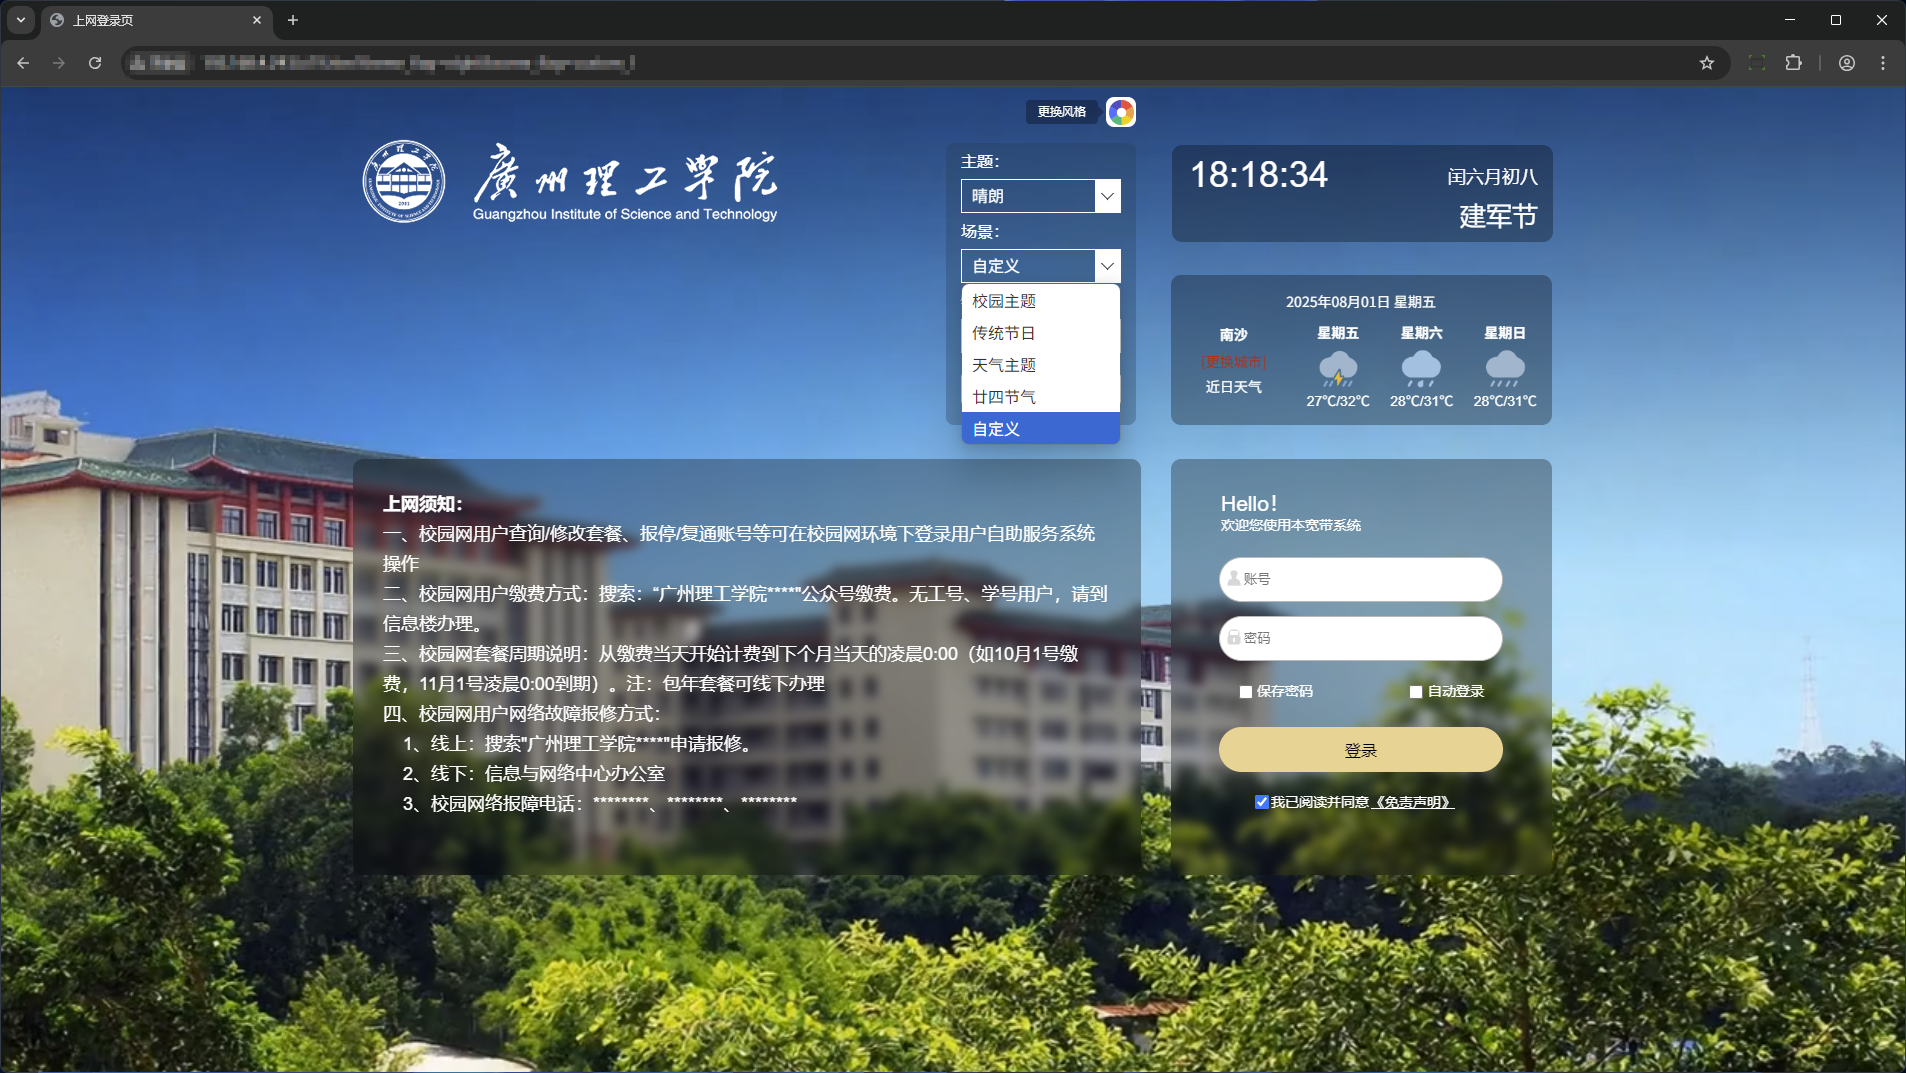Click the 南沙 city name
Image resolution: width=1906 pixels, height=1073 pixels.
1234,334
